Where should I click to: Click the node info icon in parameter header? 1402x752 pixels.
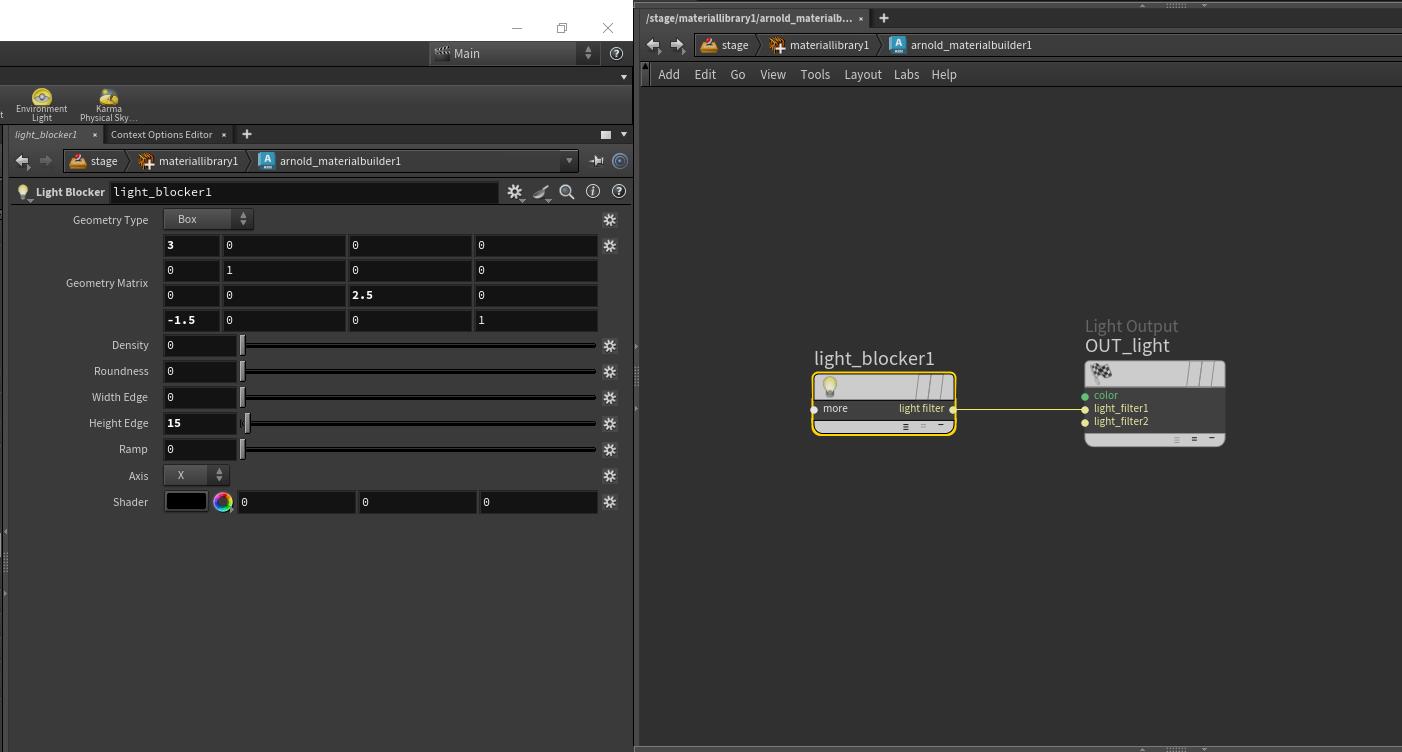[593, 191]
